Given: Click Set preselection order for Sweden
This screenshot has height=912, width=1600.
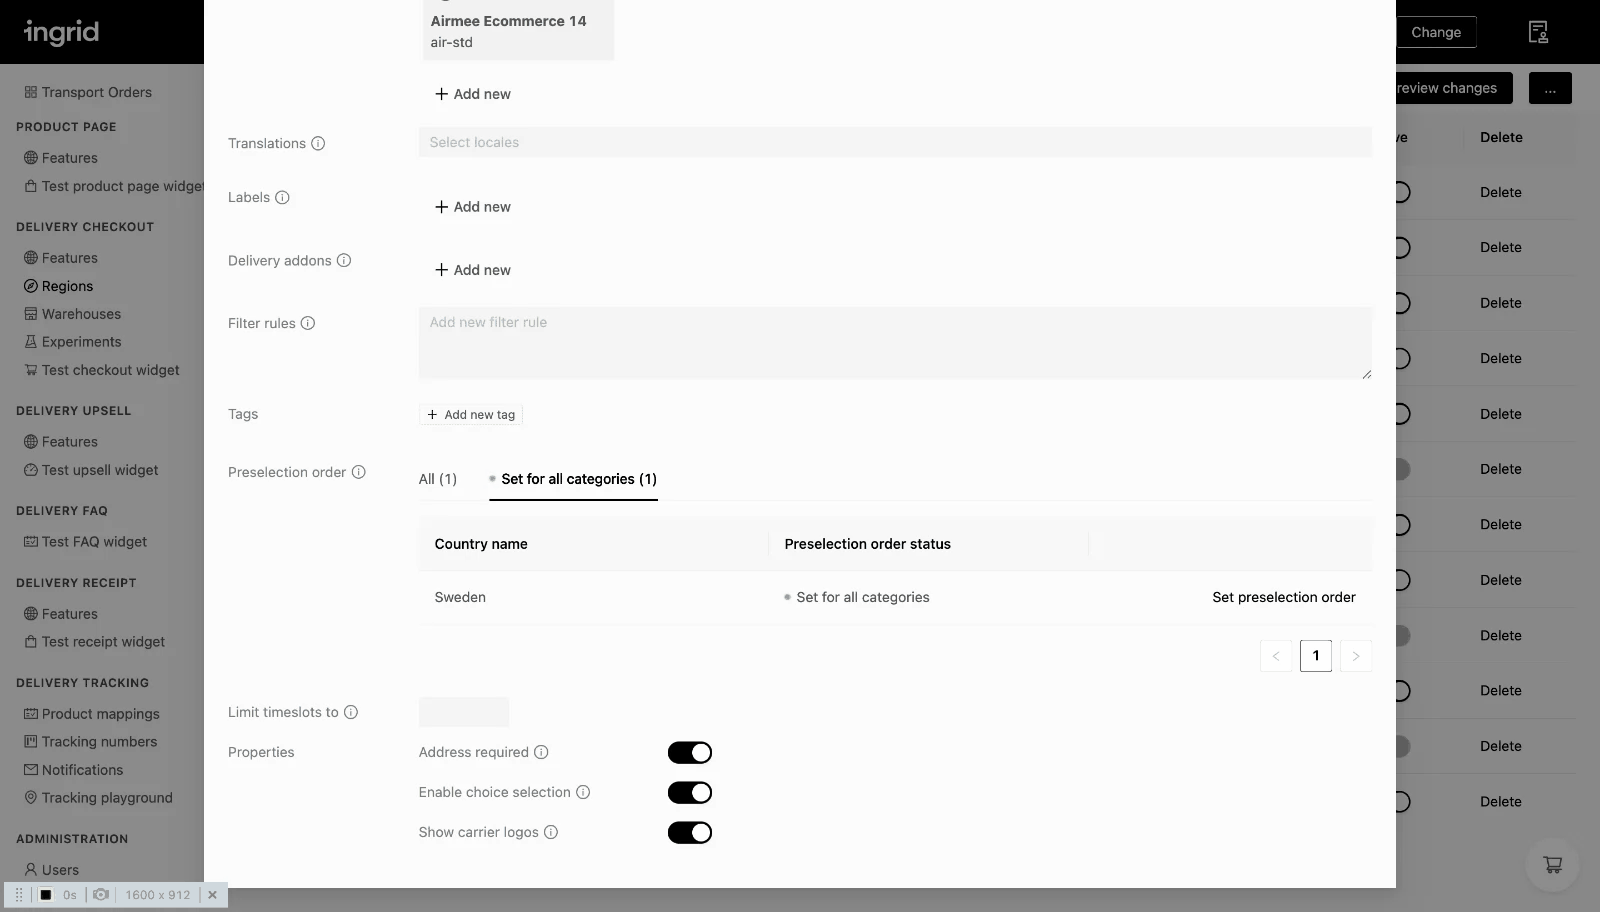Looking at the screenshot, I should point(1284,597).
